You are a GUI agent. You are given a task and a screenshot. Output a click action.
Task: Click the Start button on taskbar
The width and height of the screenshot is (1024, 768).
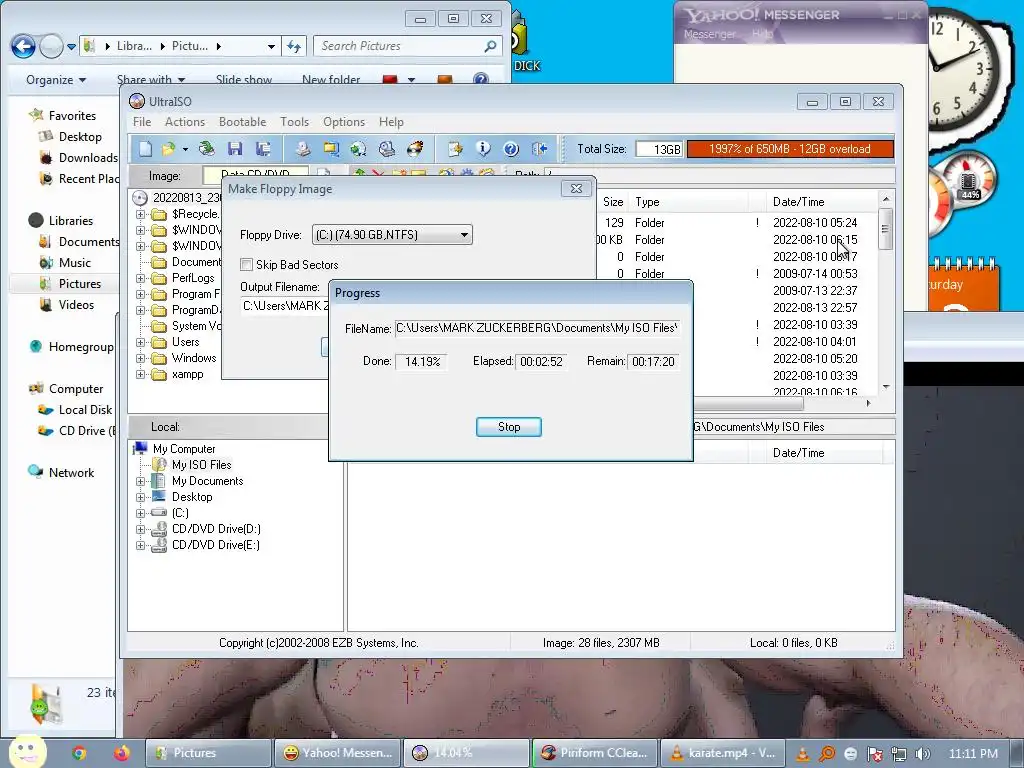26,752
